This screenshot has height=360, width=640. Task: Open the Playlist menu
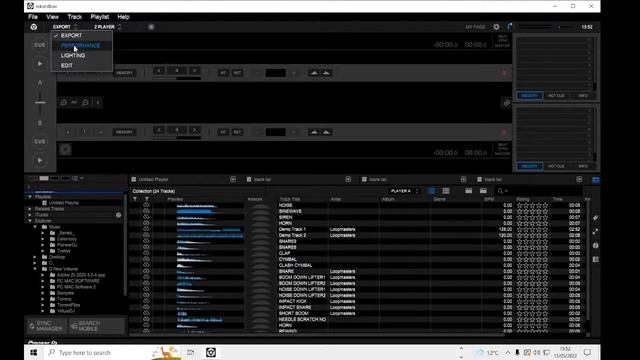coord(100,17)
